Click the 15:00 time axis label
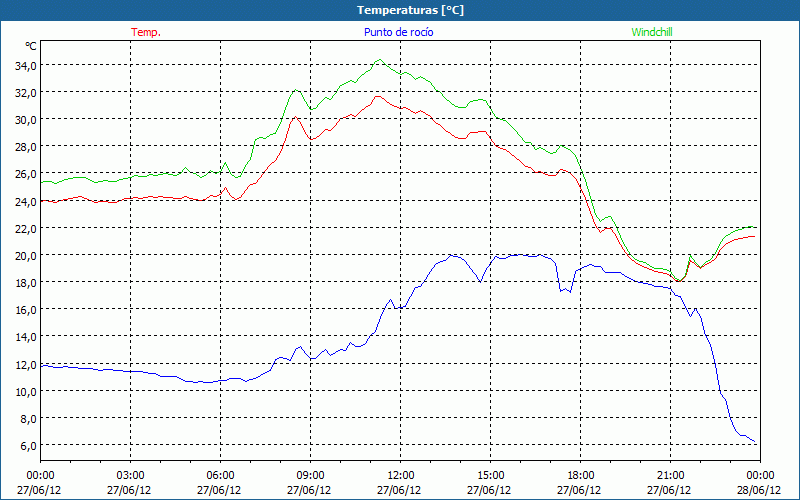 point(490,476)
